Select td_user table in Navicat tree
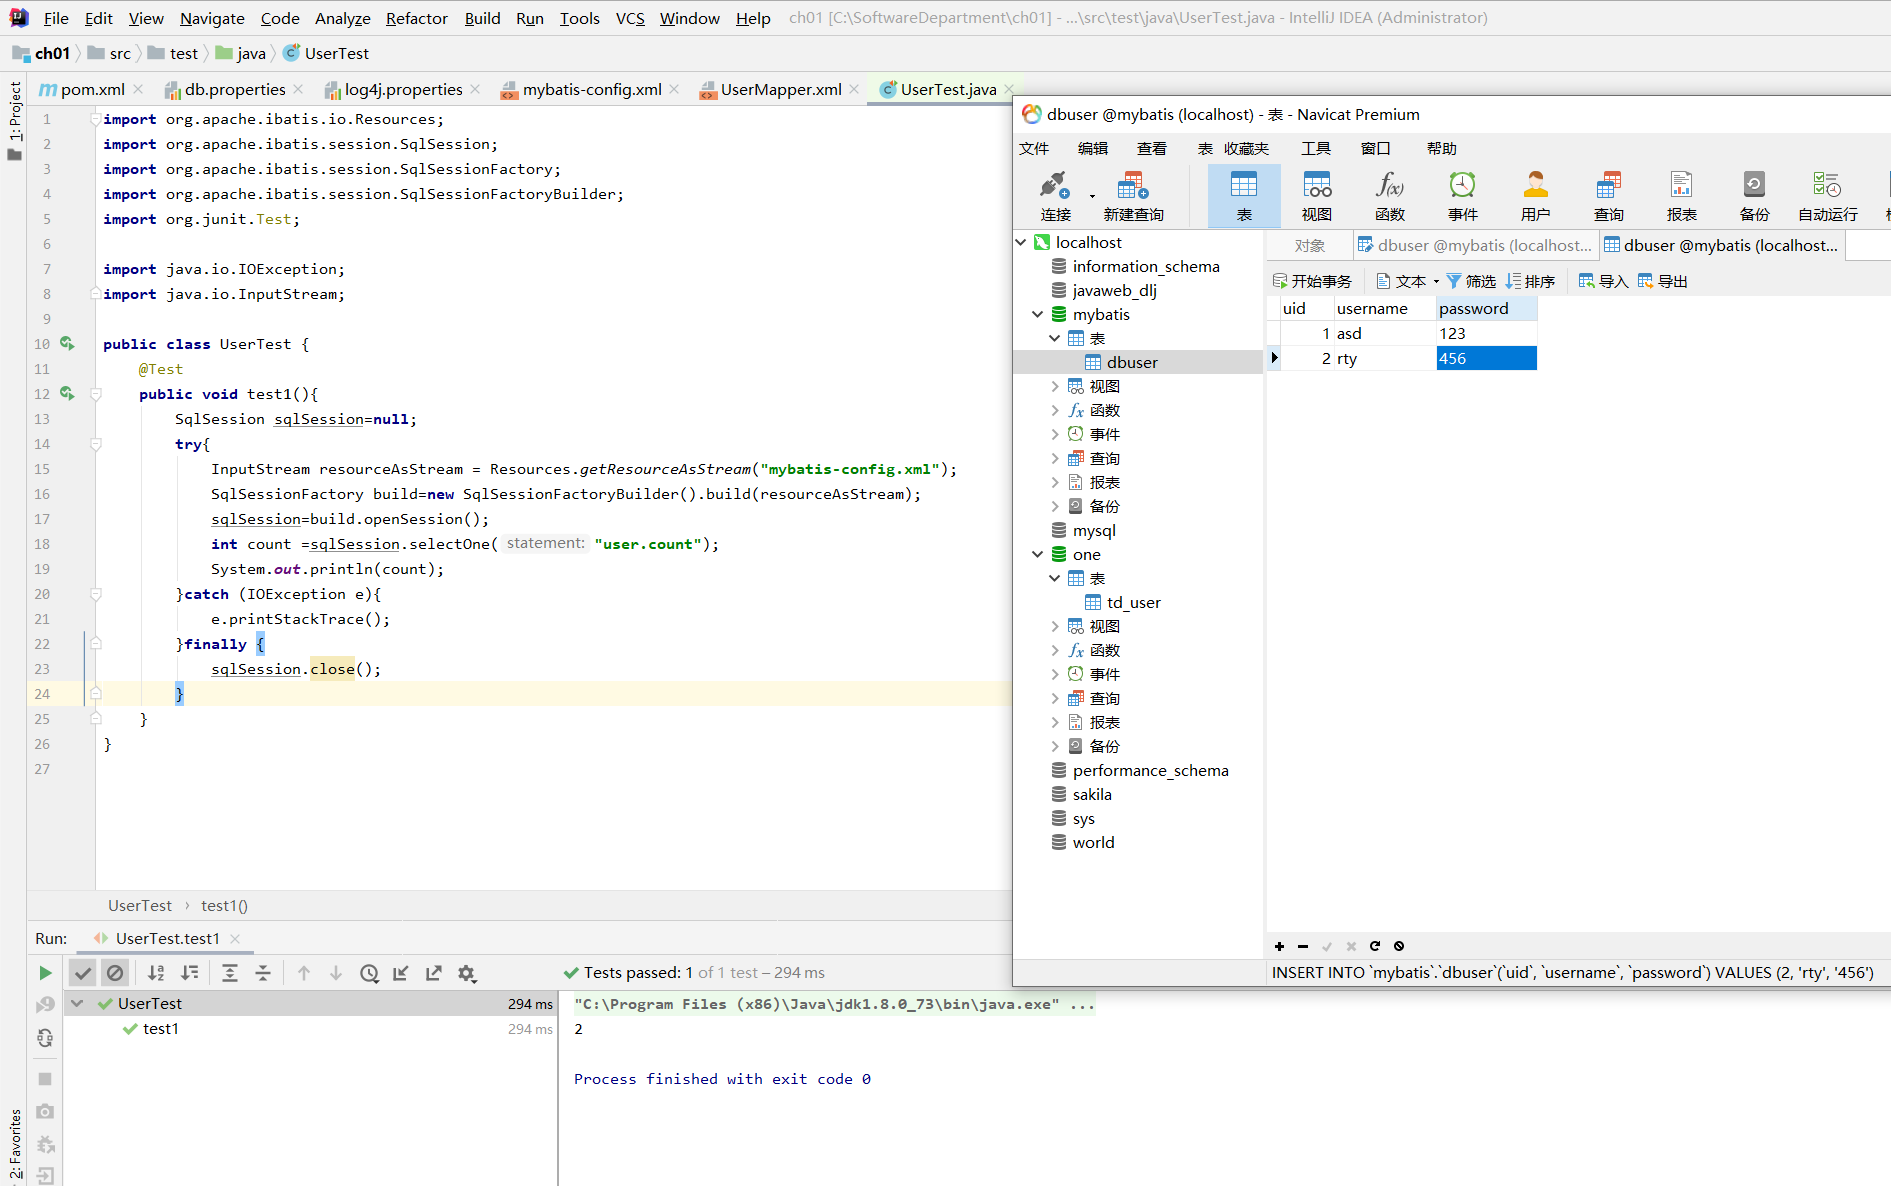This screenshot has height=1186, width=1891. [x=1133, y=602]
